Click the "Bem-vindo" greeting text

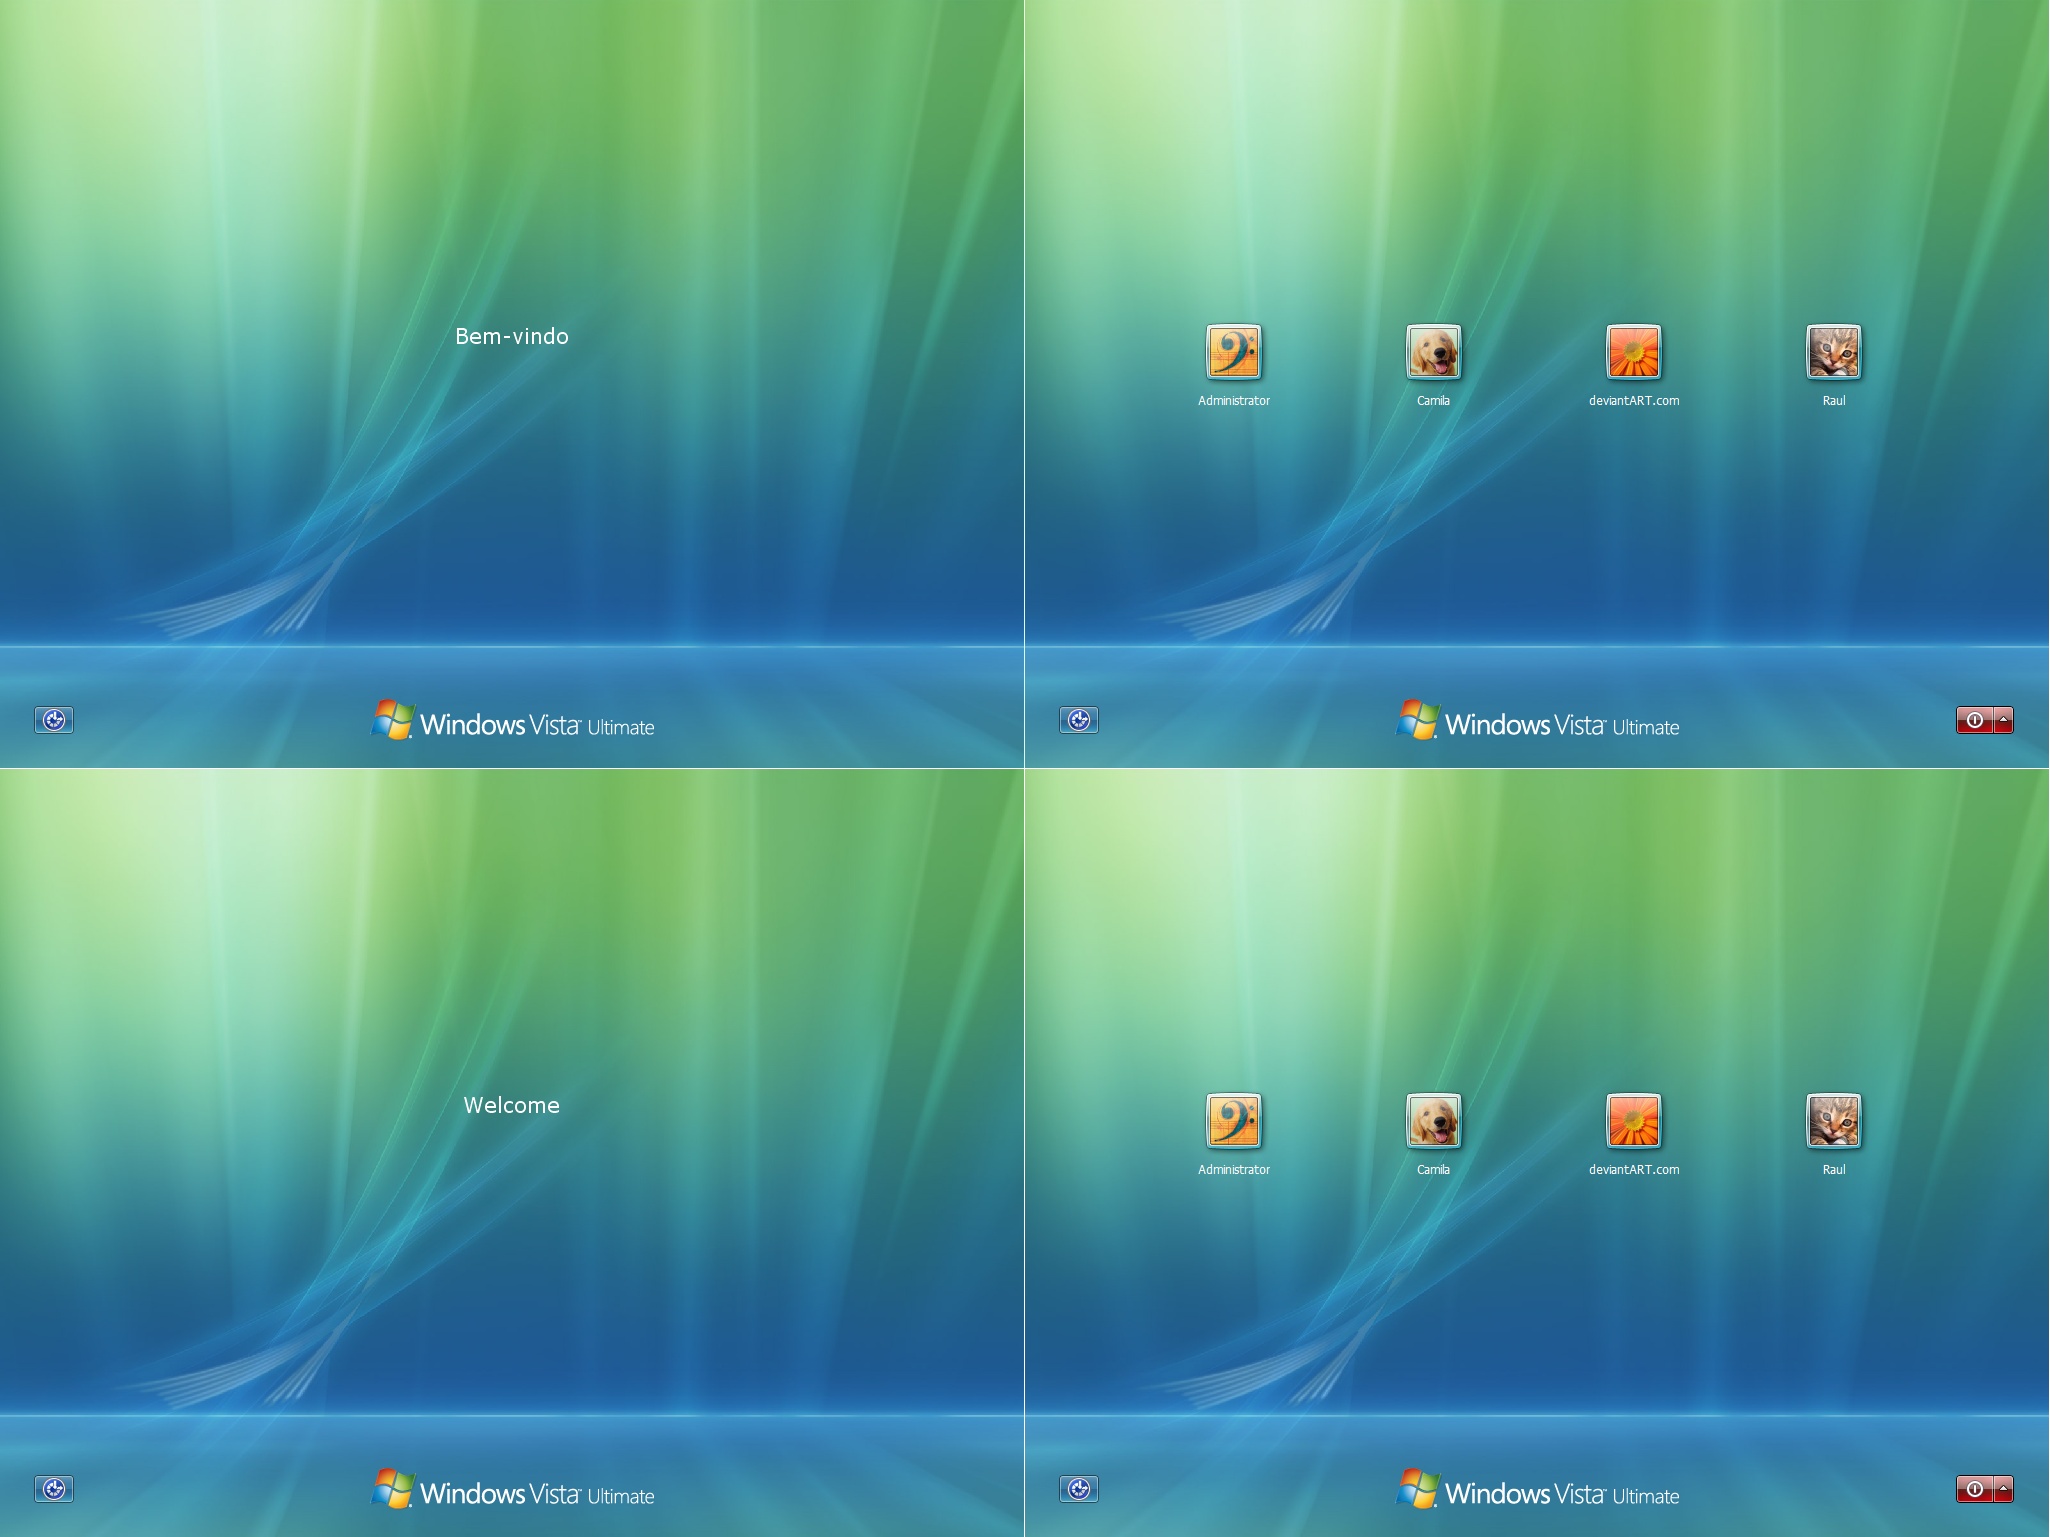click(x=512, y=337)
